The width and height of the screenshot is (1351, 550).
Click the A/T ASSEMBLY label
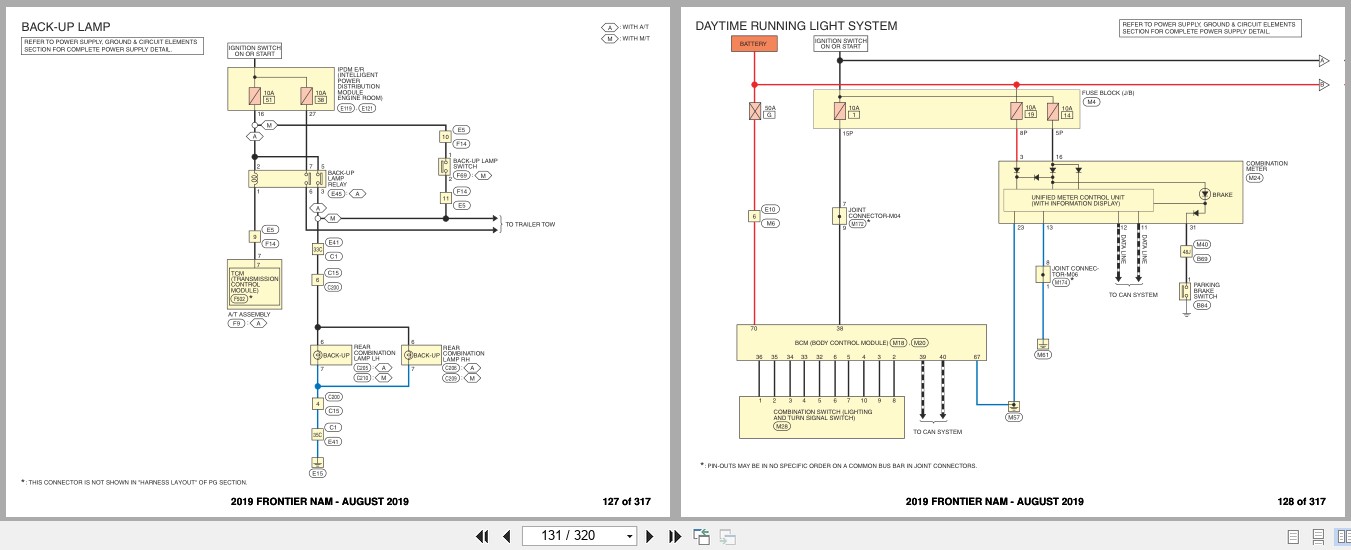[x=249, y=315]
